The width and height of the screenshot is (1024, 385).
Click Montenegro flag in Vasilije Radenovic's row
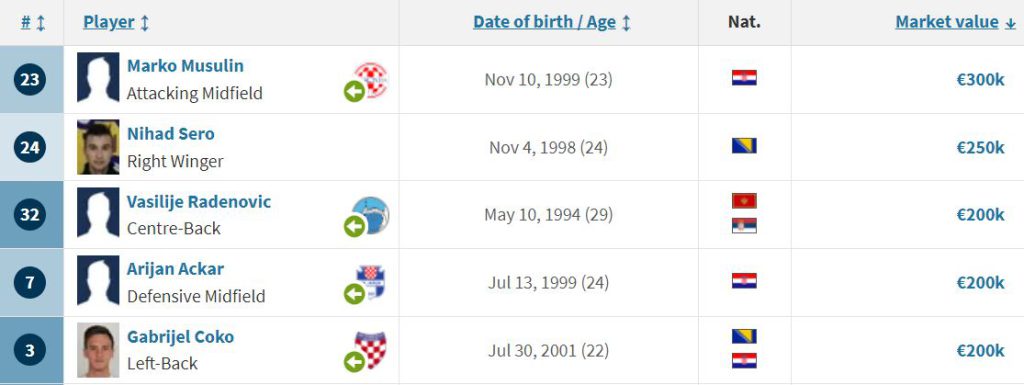[744, 201]
